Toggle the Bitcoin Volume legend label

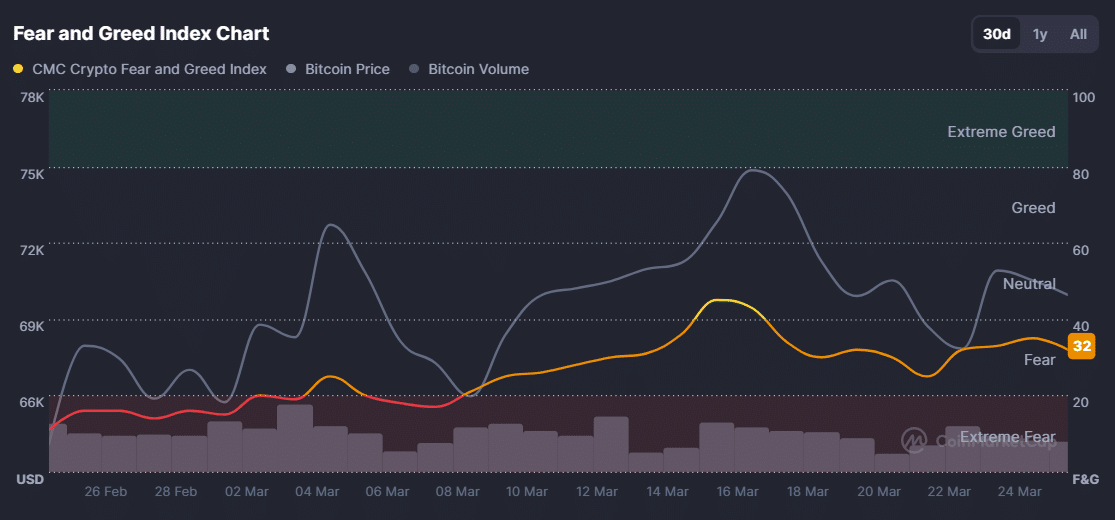point(478,69)
